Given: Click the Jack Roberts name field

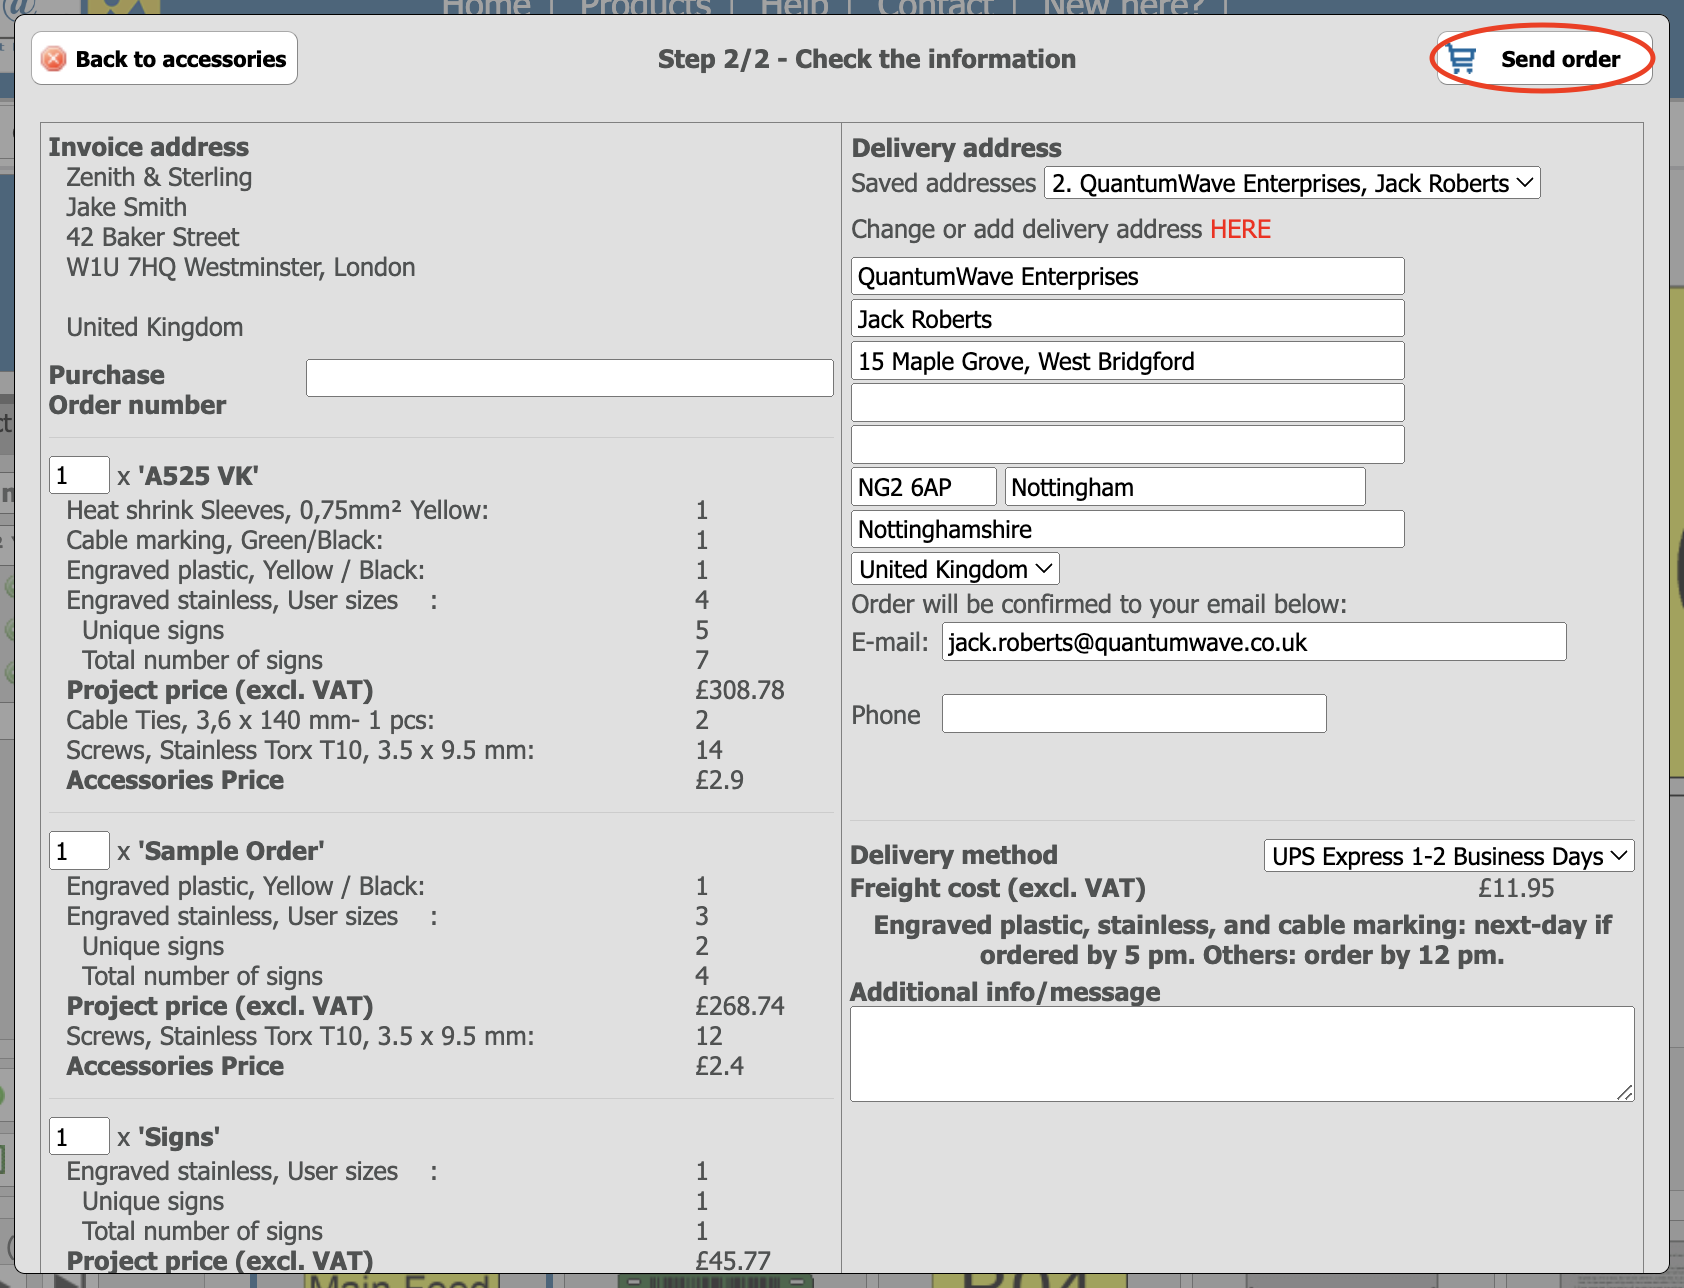Looking at the screenshot, I should [1128, 319].
